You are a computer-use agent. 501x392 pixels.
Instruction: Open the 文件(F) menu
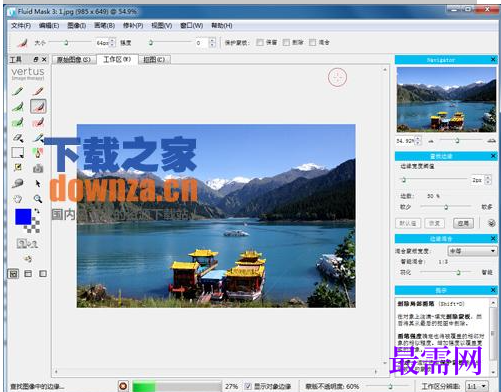pos(21,26)
